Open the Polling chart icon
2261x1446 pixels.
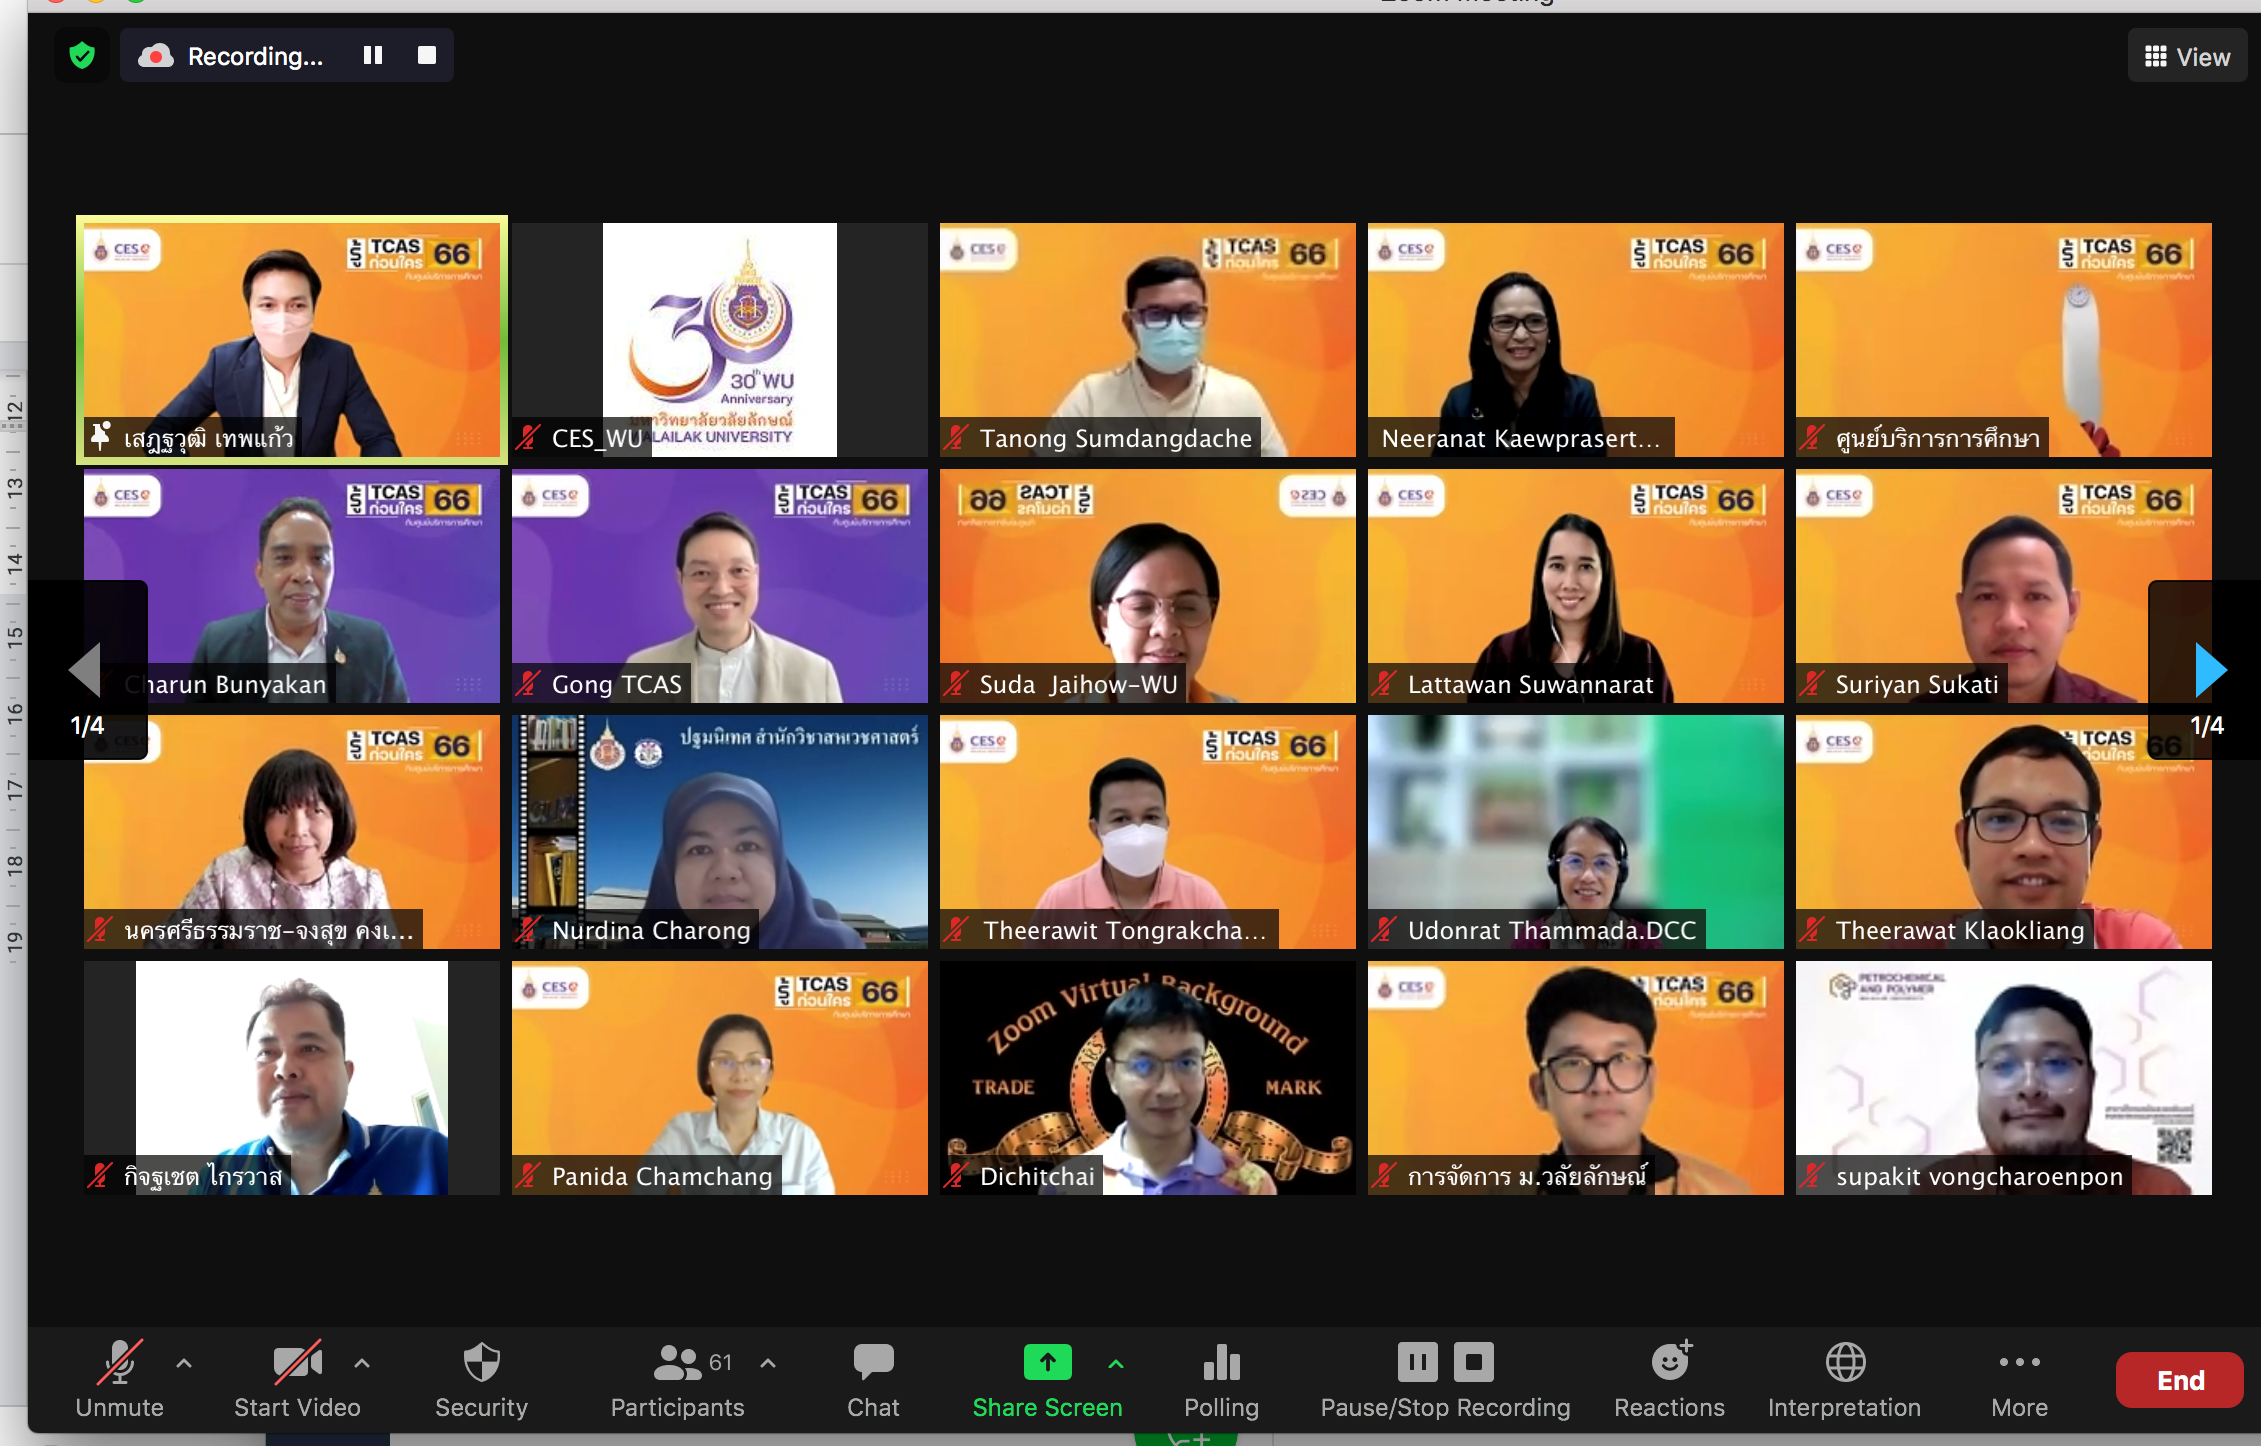click(1221, 1363)
